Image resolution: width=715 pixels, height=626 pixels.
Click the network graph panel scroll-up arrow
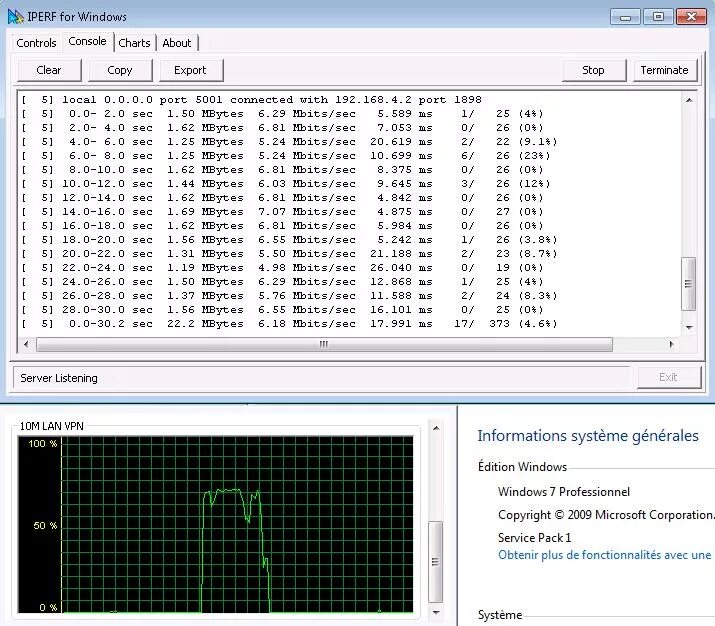[436, 428]
